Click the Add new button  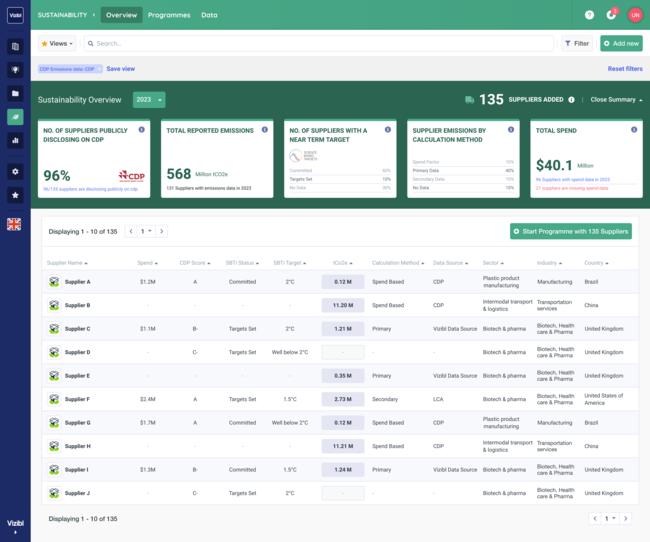coord(621,44)
